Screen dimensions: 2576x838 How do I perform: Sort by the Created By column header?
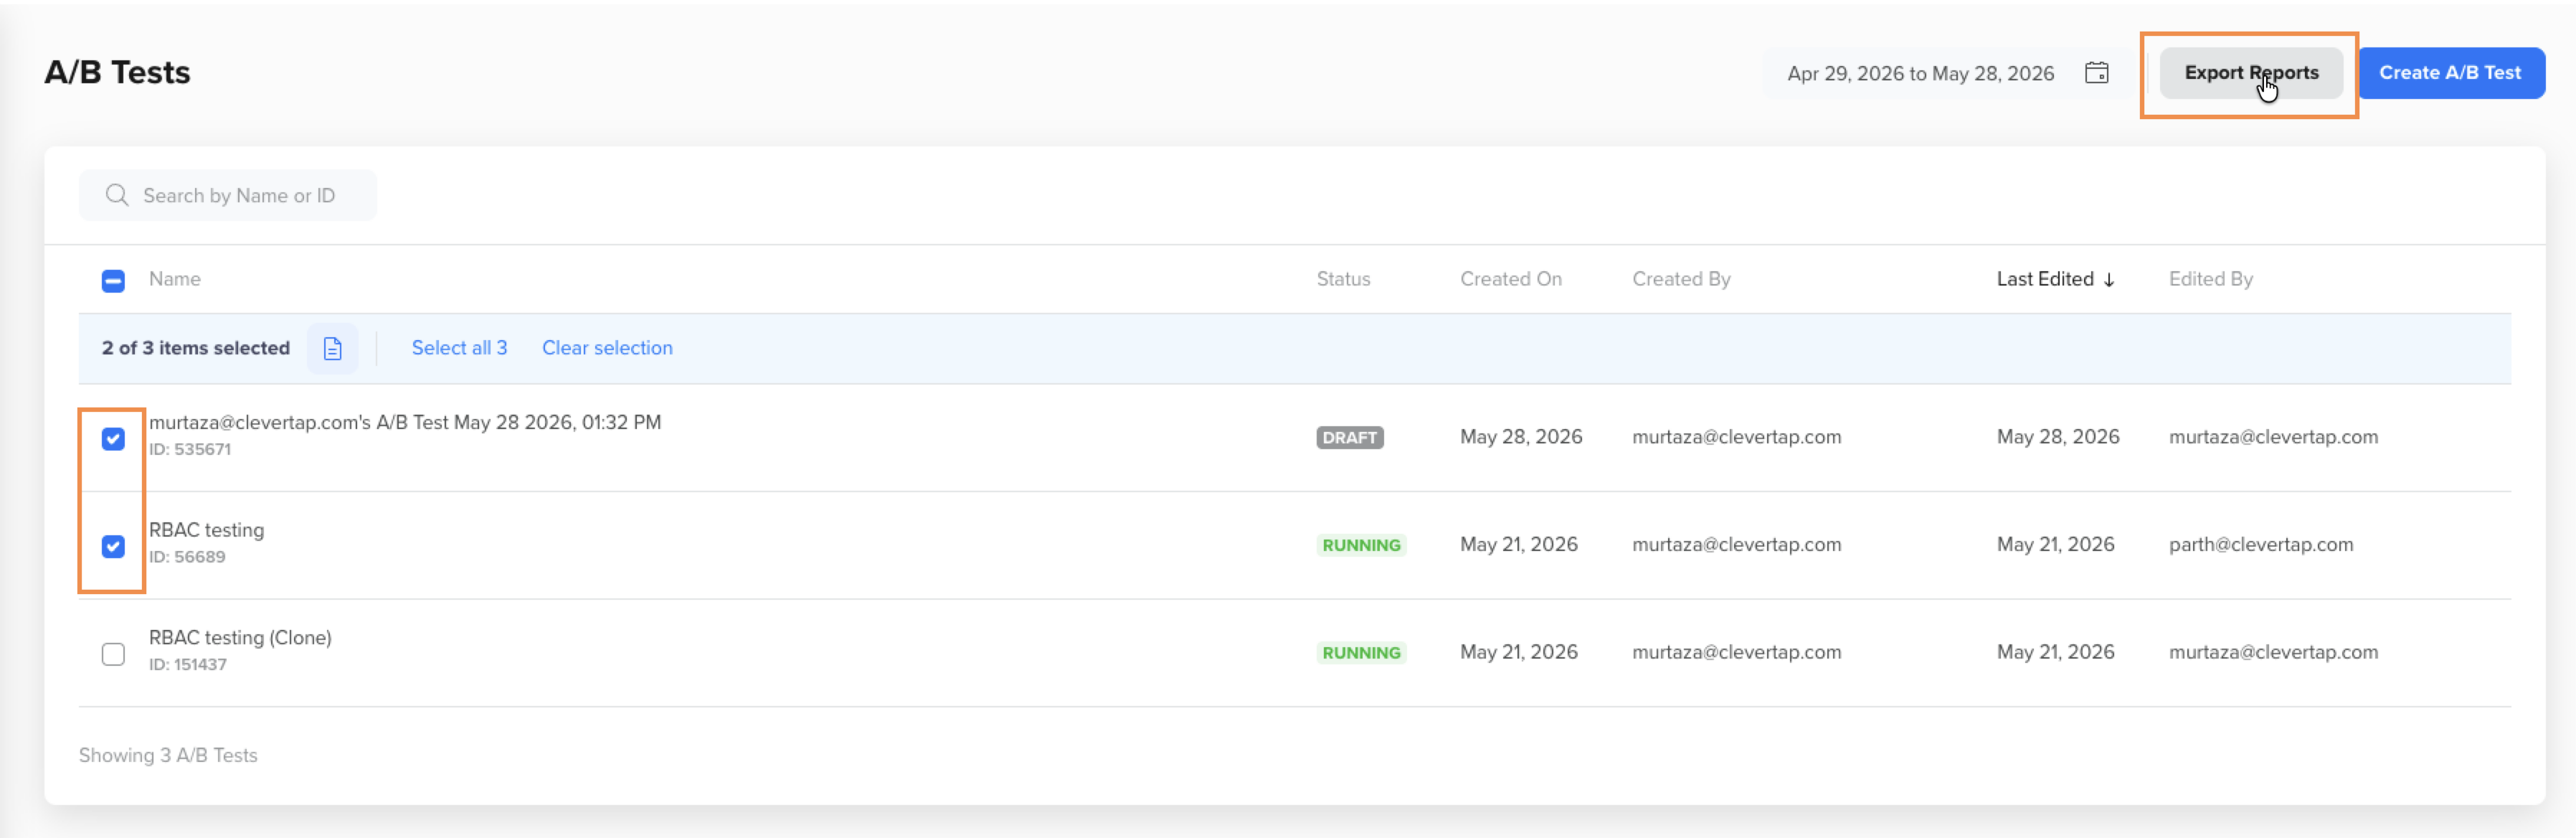(1681, 279)
